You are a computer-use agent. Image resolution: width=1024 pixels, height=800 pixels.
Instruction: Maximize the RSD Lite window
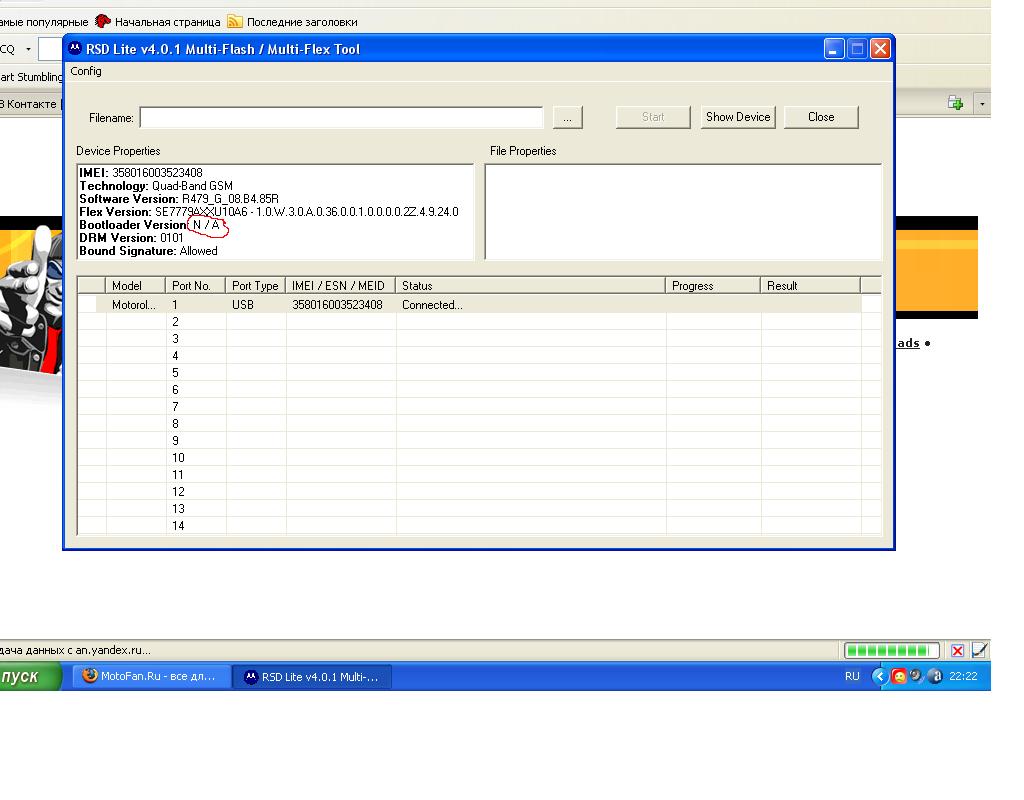[x=857, y=49]
